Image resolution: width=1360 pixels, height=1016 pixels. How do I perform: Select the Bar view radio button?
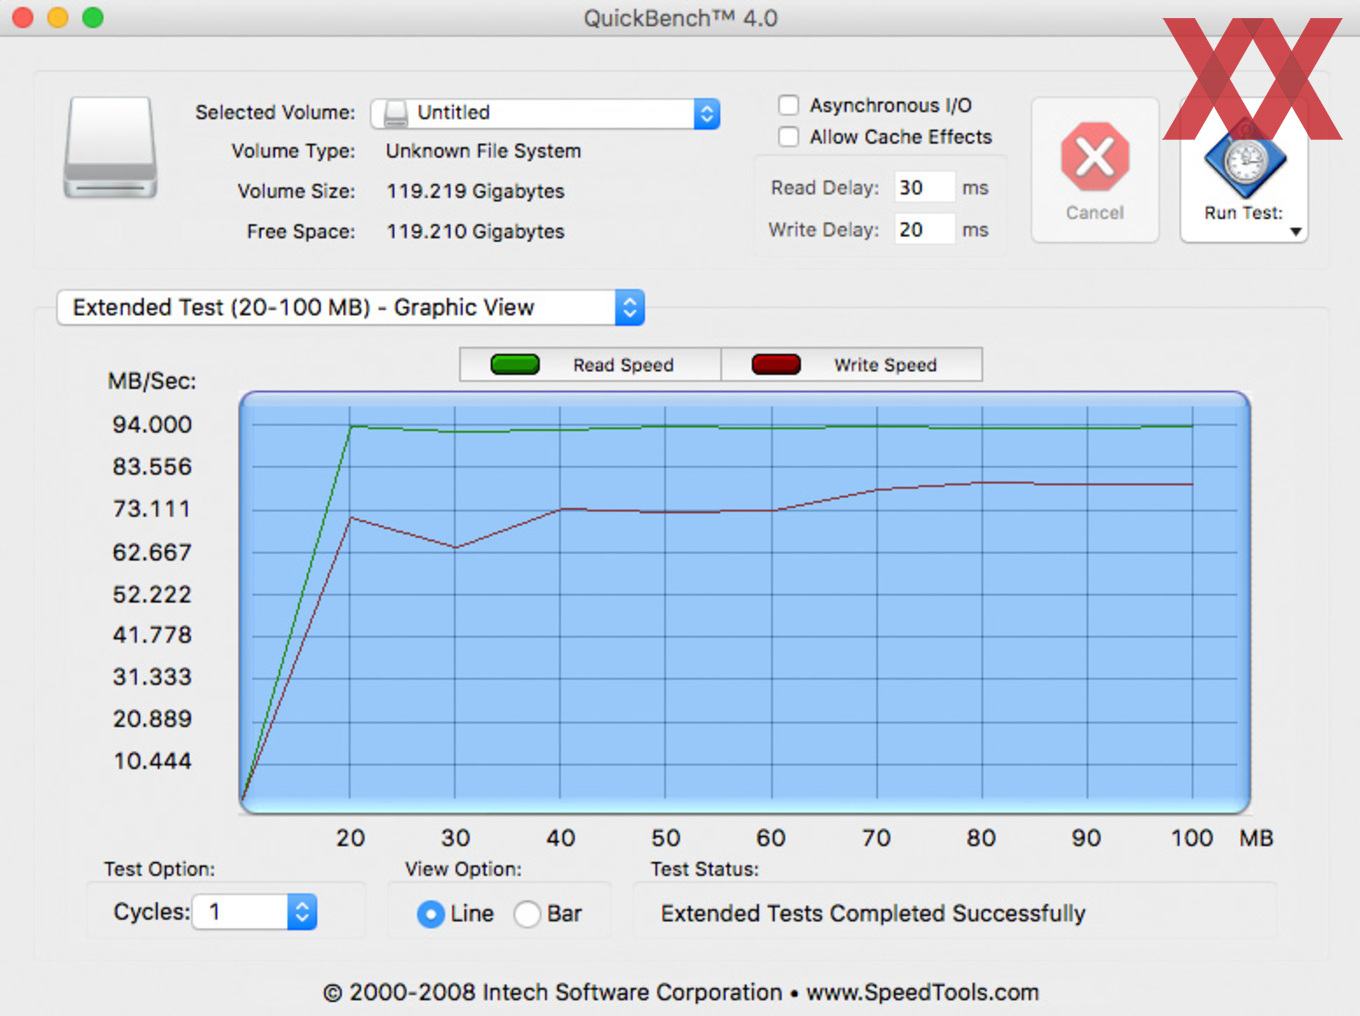point(527,914)
